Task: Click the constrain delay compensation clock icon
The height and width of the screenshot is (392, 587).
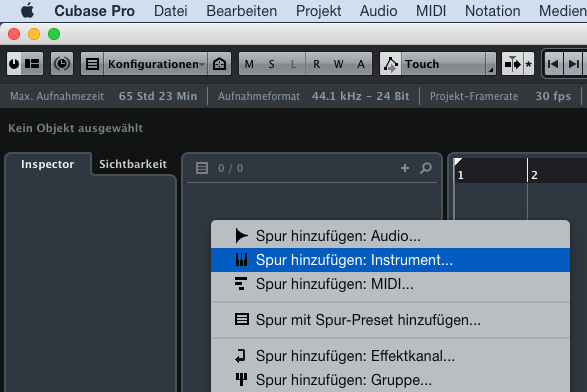Action: pyautogui.click(x=62, y=64)
